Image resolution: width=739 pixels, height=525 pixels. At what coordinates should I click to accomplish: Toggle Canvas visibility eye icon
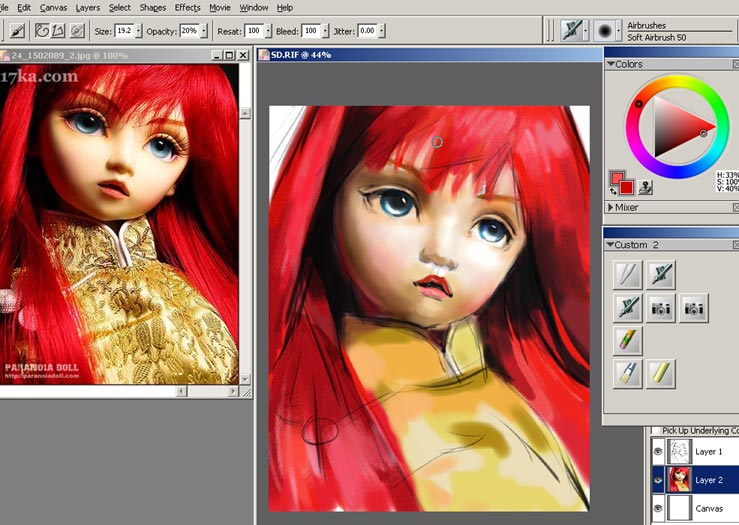click(658, 508)
